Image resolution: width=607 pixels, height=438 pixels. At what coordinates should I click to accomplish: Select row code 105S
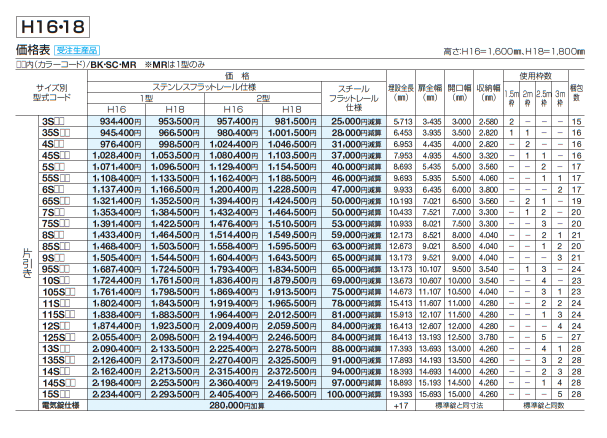58,292
